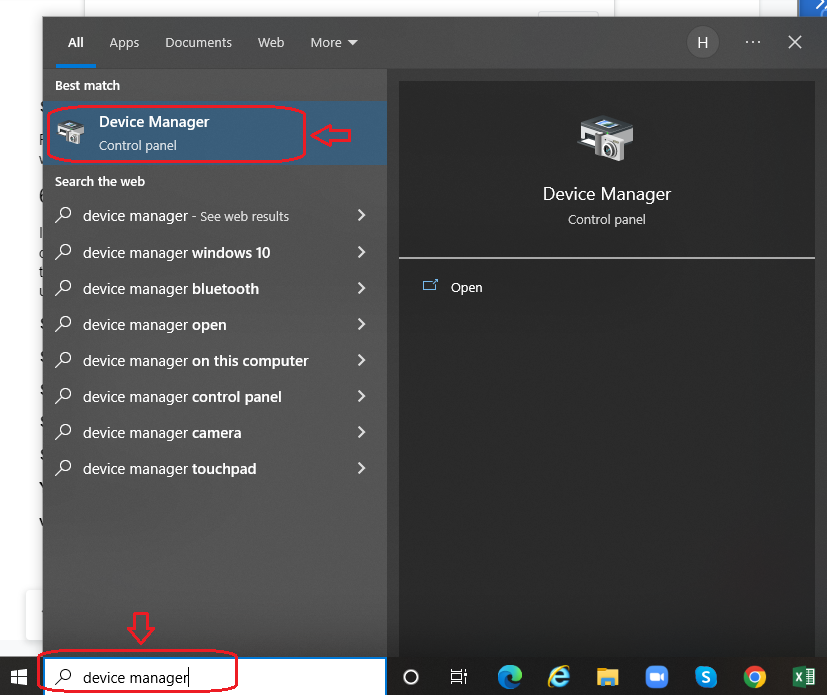This screenshot has height=695, width=827.
Task: Click the H user account avatar
Action: click(703, 43)
